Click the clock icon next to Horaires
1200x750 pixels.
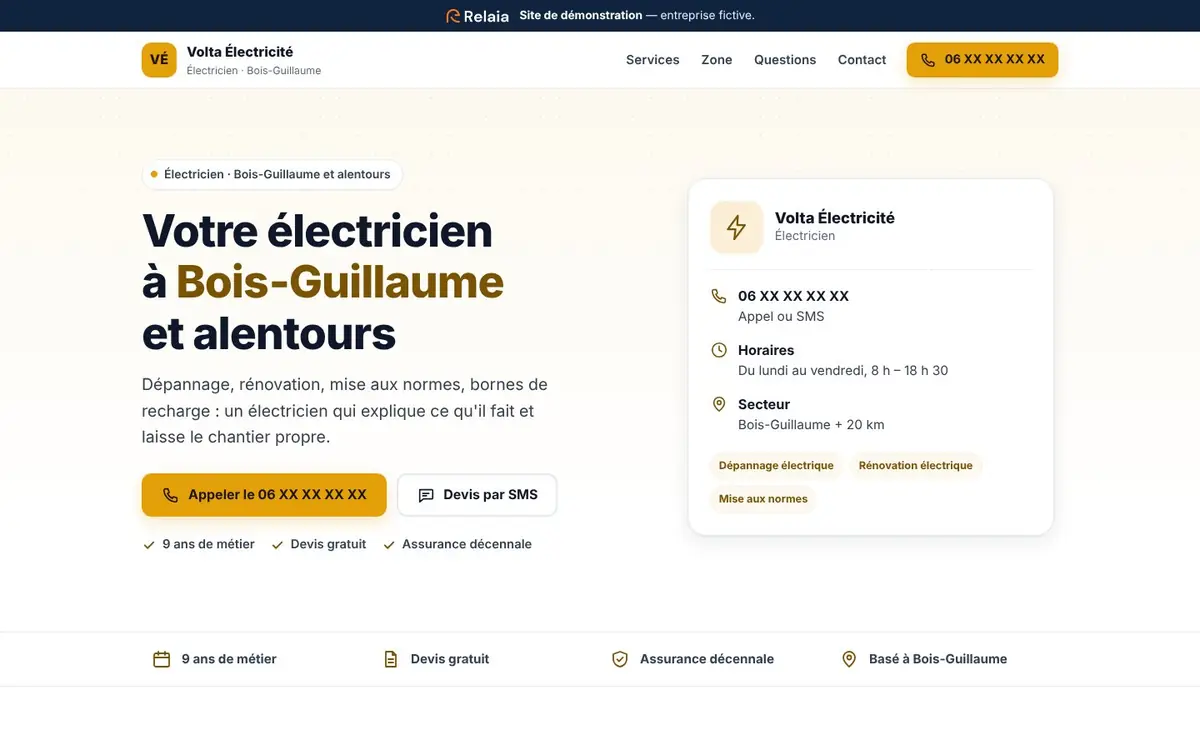[719, 350]
